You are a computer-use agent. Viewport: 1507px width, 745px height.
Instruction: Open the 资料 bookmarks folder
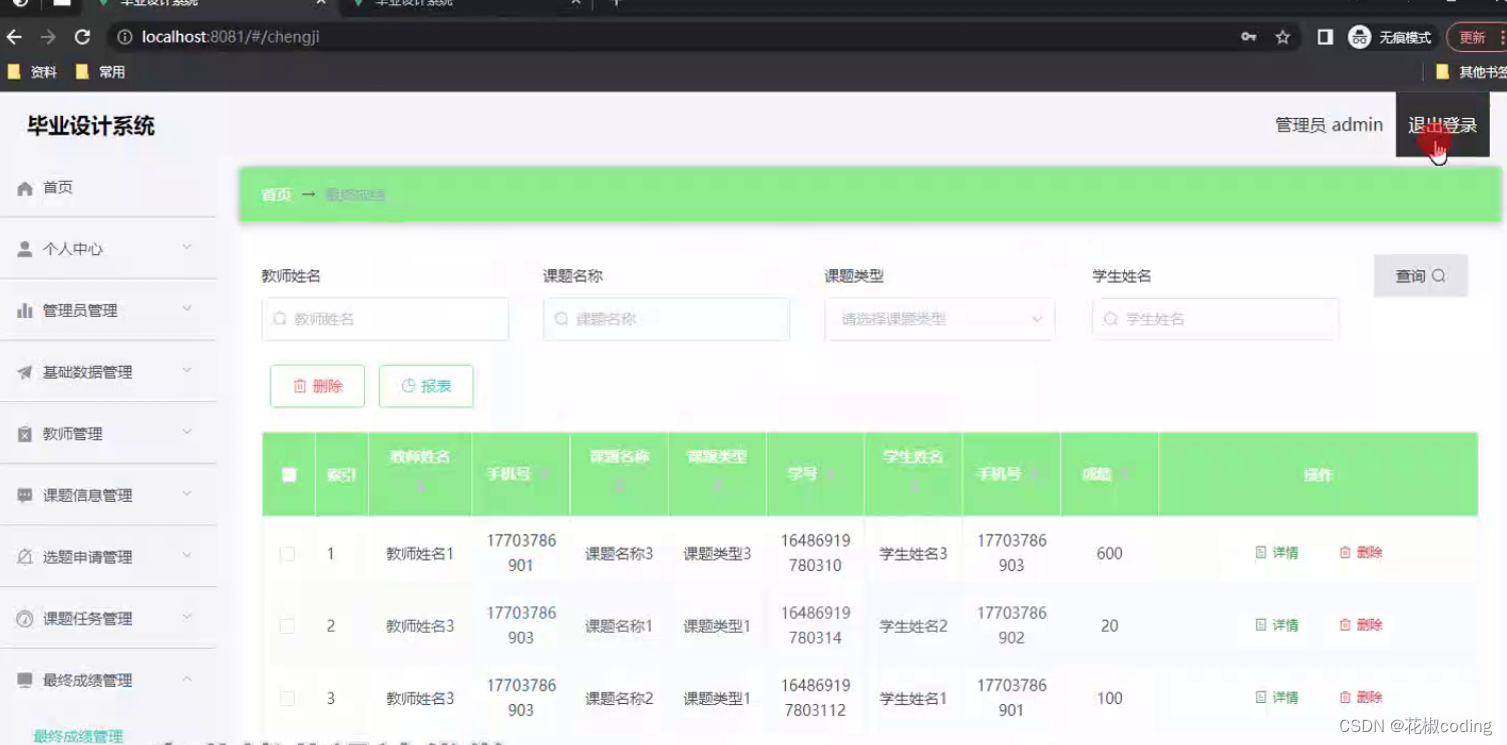tap(33, 71)
